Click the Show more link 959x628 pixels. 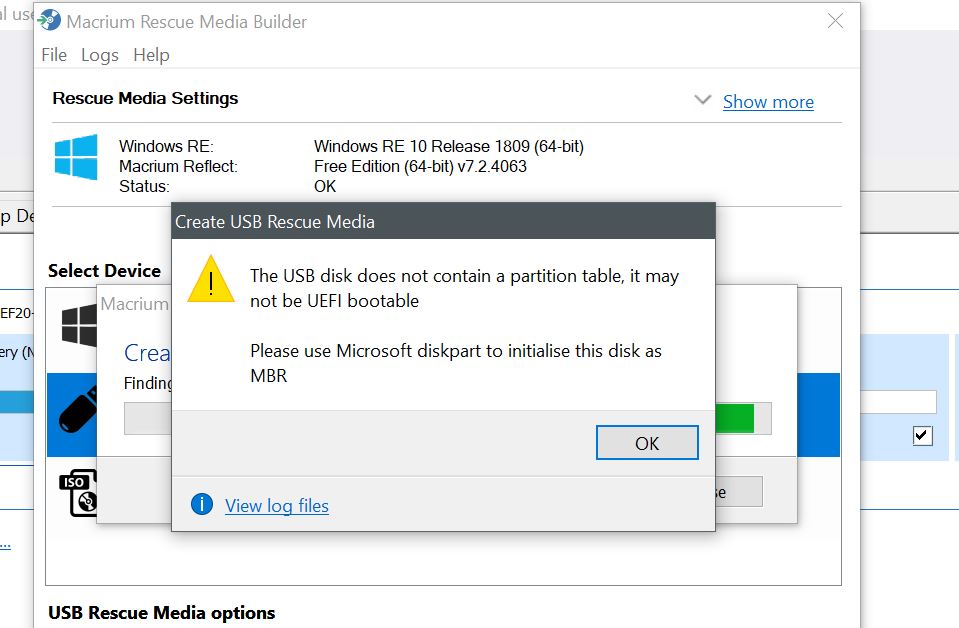pyautogui.click(x=768, y=102)
